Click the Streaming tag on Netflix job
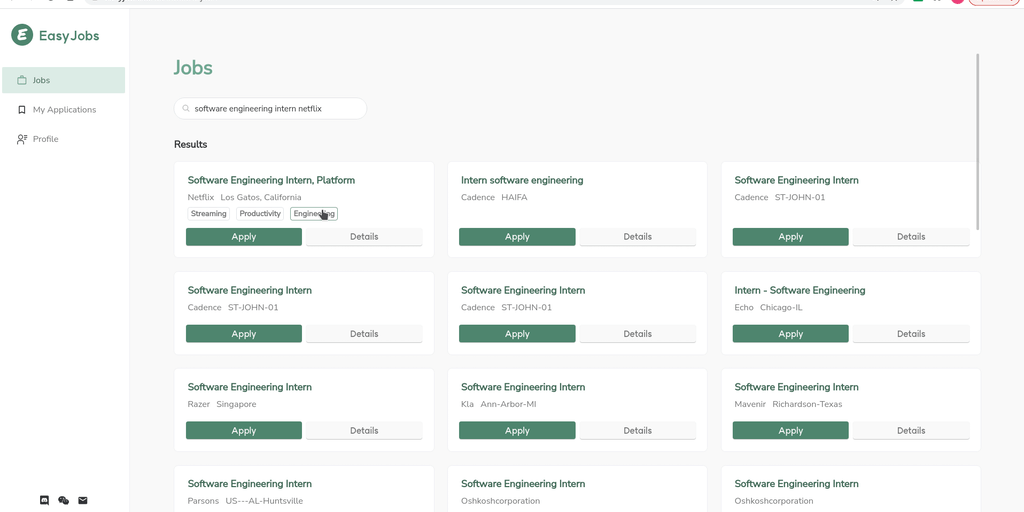 pos(209,214)
